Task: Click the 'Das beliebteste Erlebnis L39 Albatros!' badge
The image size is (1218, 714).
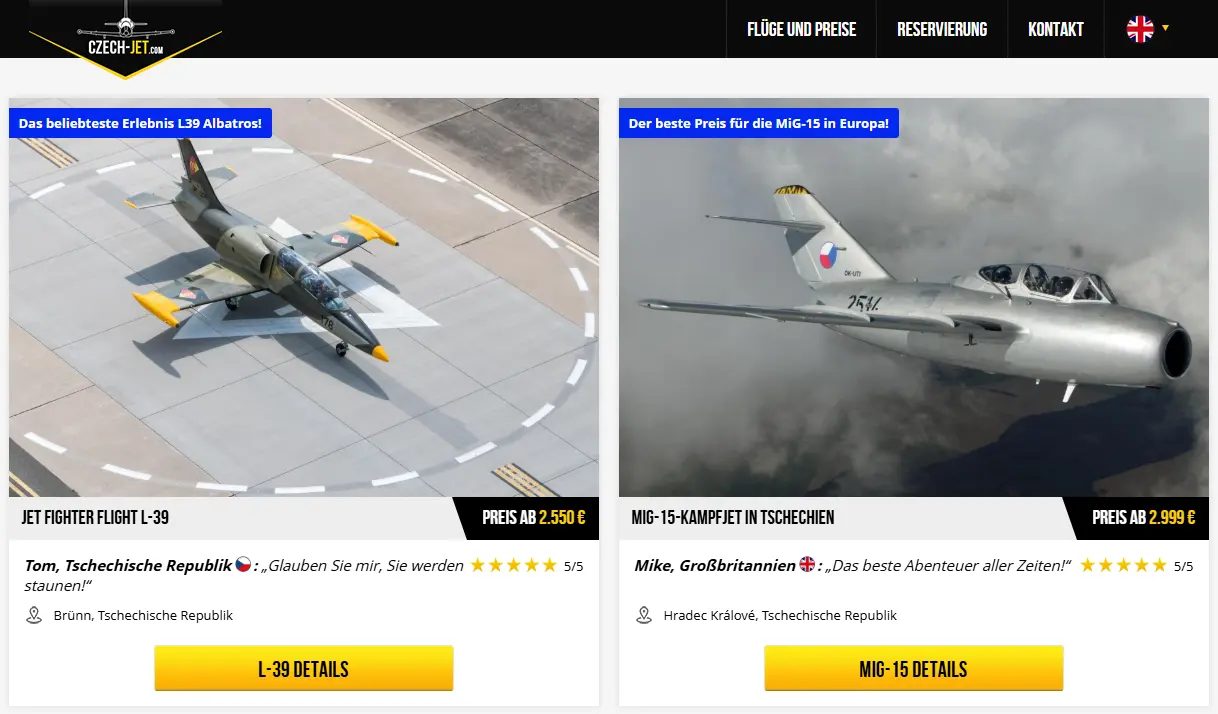Action: coord(140,124)
